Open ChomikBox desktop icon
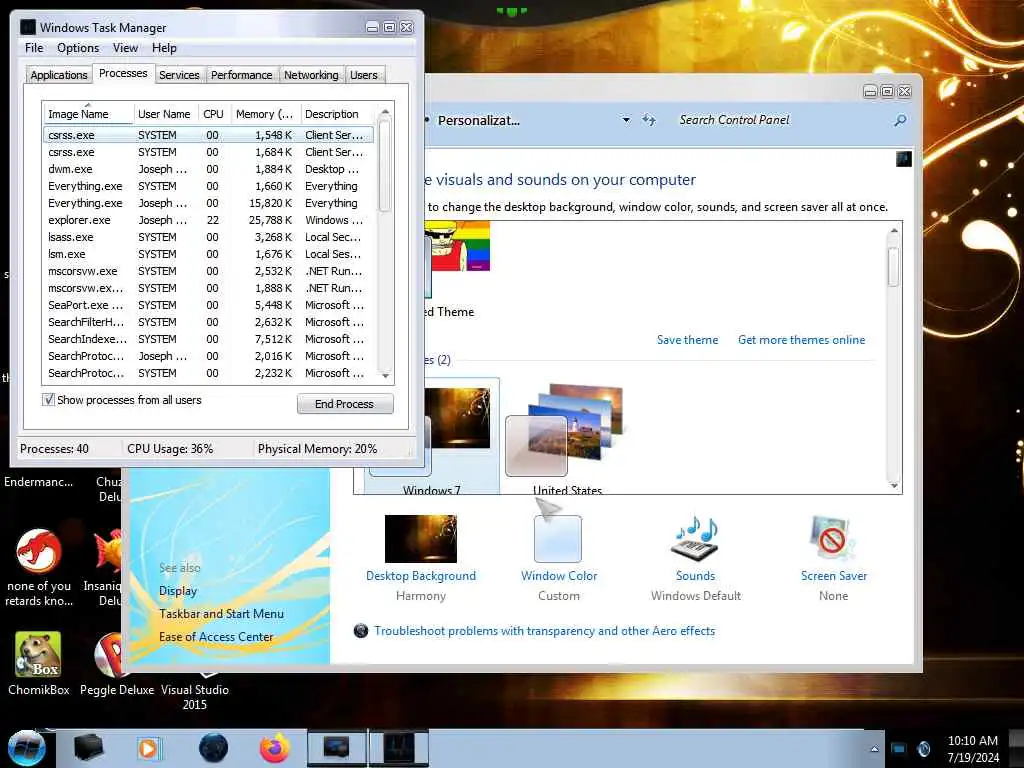The height and width of the screenshot is (768, 1024). [x=38, y=664]
